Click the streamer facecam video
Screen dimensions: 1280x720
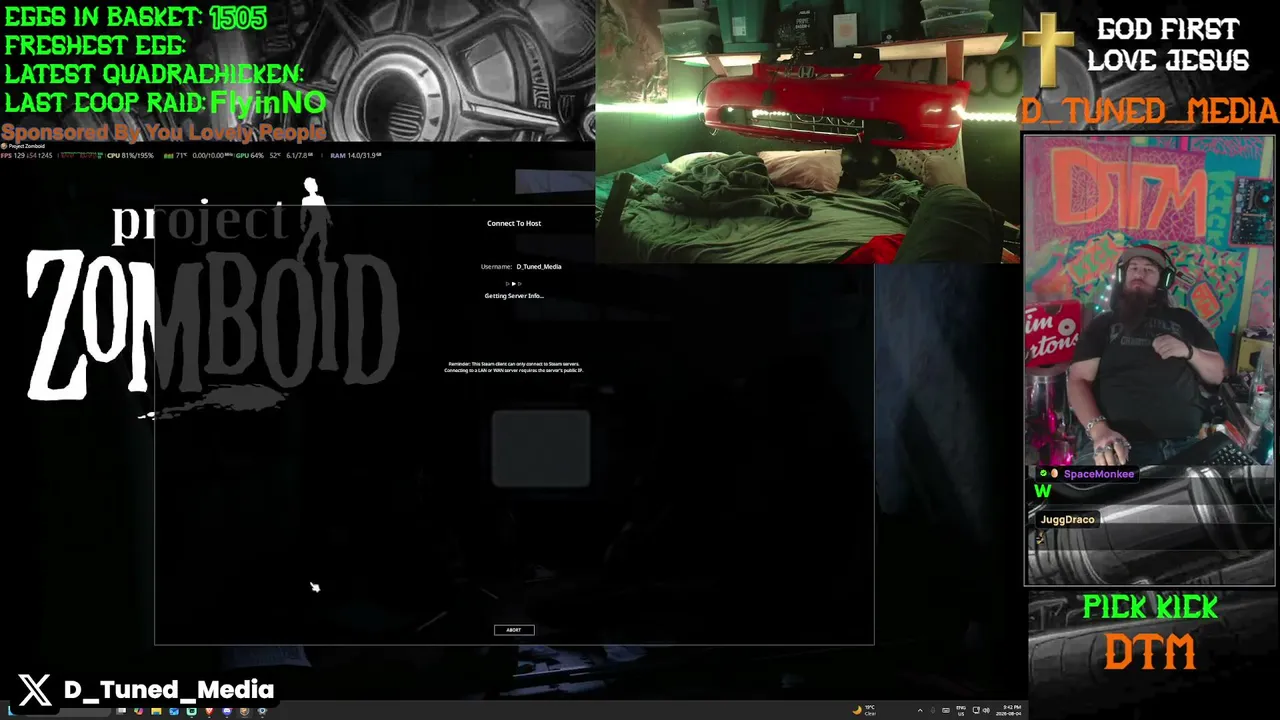pos(1149,300)
